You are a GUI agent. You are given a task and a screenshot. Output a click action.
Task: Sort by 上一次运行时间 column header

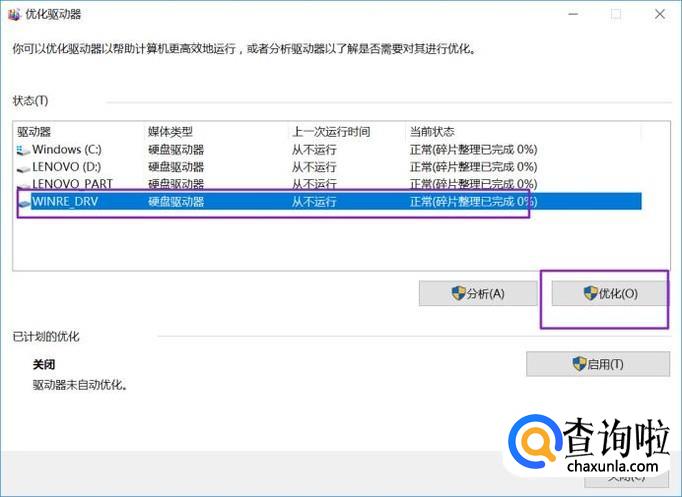click(x=331, y=132)
